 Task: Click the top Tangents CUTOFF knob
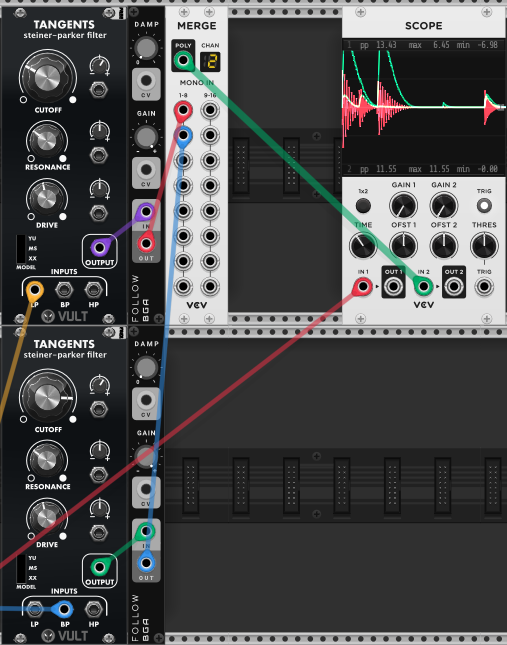(x=47, y=78)
